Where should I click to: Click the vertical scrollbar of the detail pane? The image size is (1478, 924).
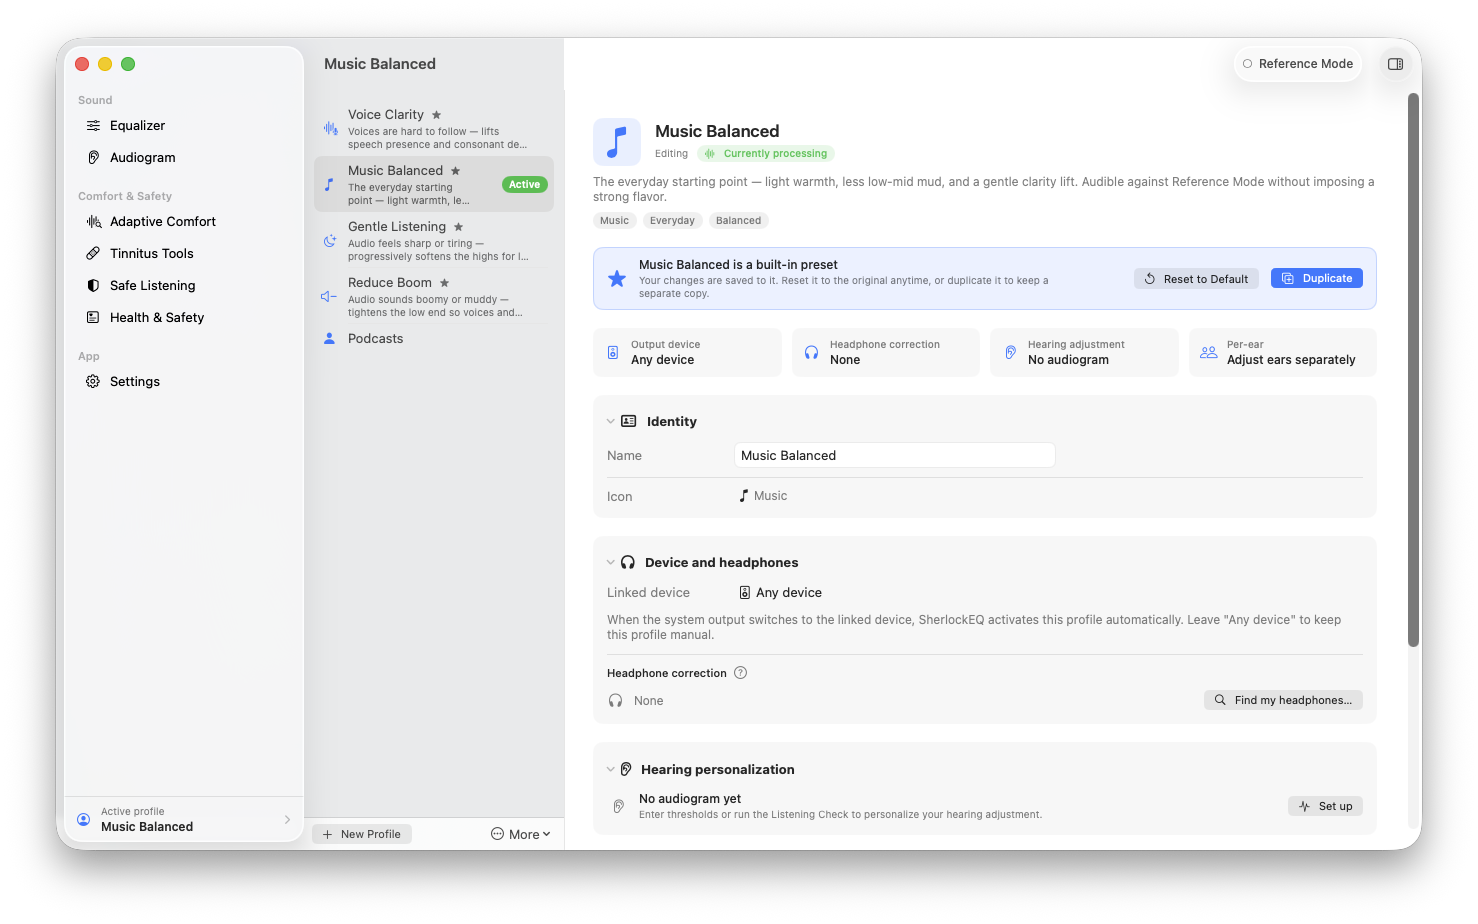pos(1413,370)
